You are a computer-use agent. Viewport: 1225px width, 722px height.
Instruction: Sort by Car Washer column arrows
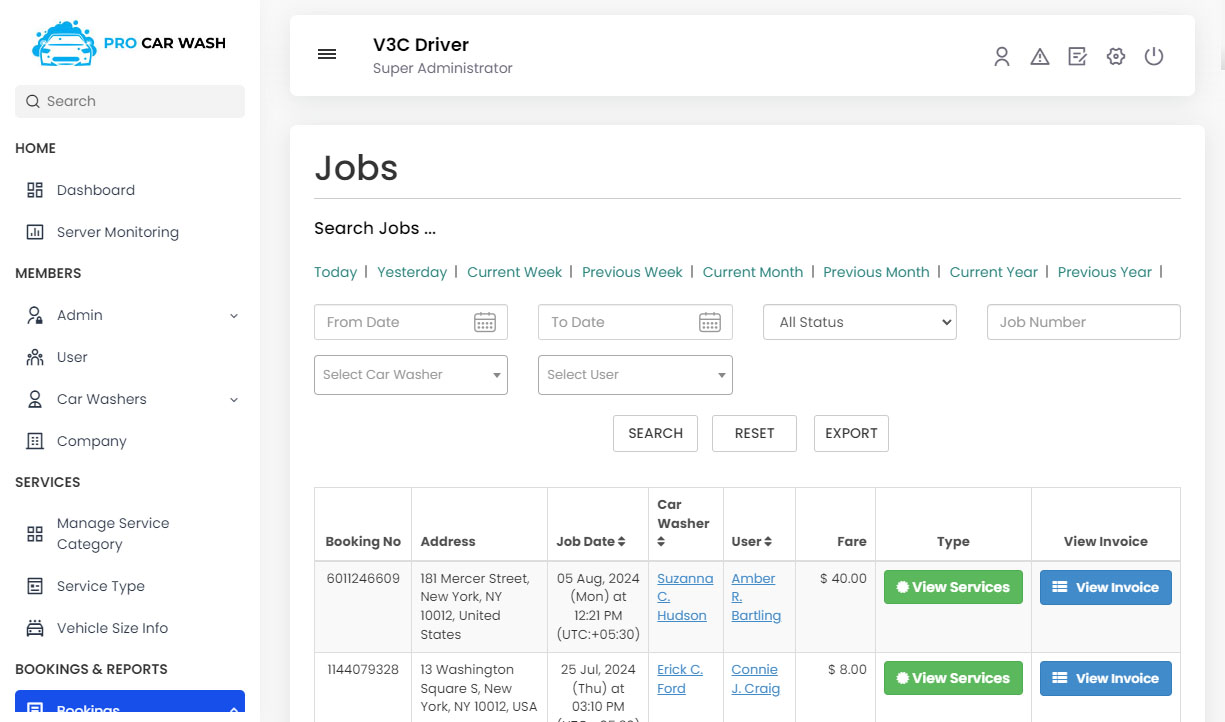661,541
